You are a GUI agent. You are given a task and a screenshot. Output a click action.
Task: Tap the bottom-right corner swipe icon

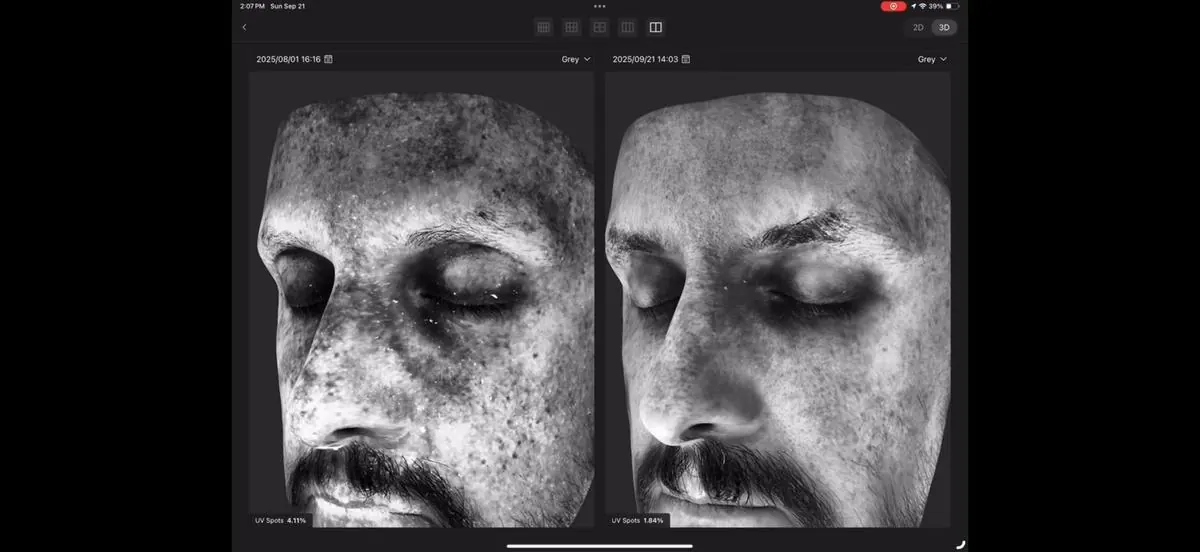coord(960,544)
